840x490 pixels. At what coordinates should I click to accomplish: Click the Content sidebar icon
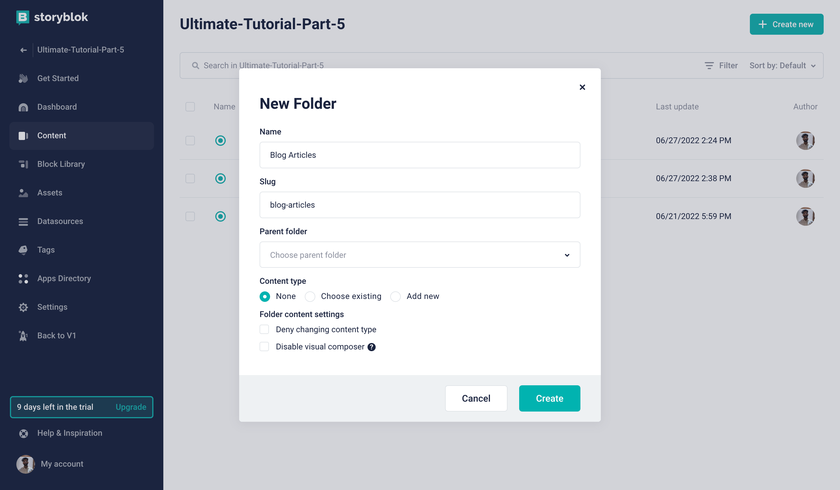click(x=23, y=135)
